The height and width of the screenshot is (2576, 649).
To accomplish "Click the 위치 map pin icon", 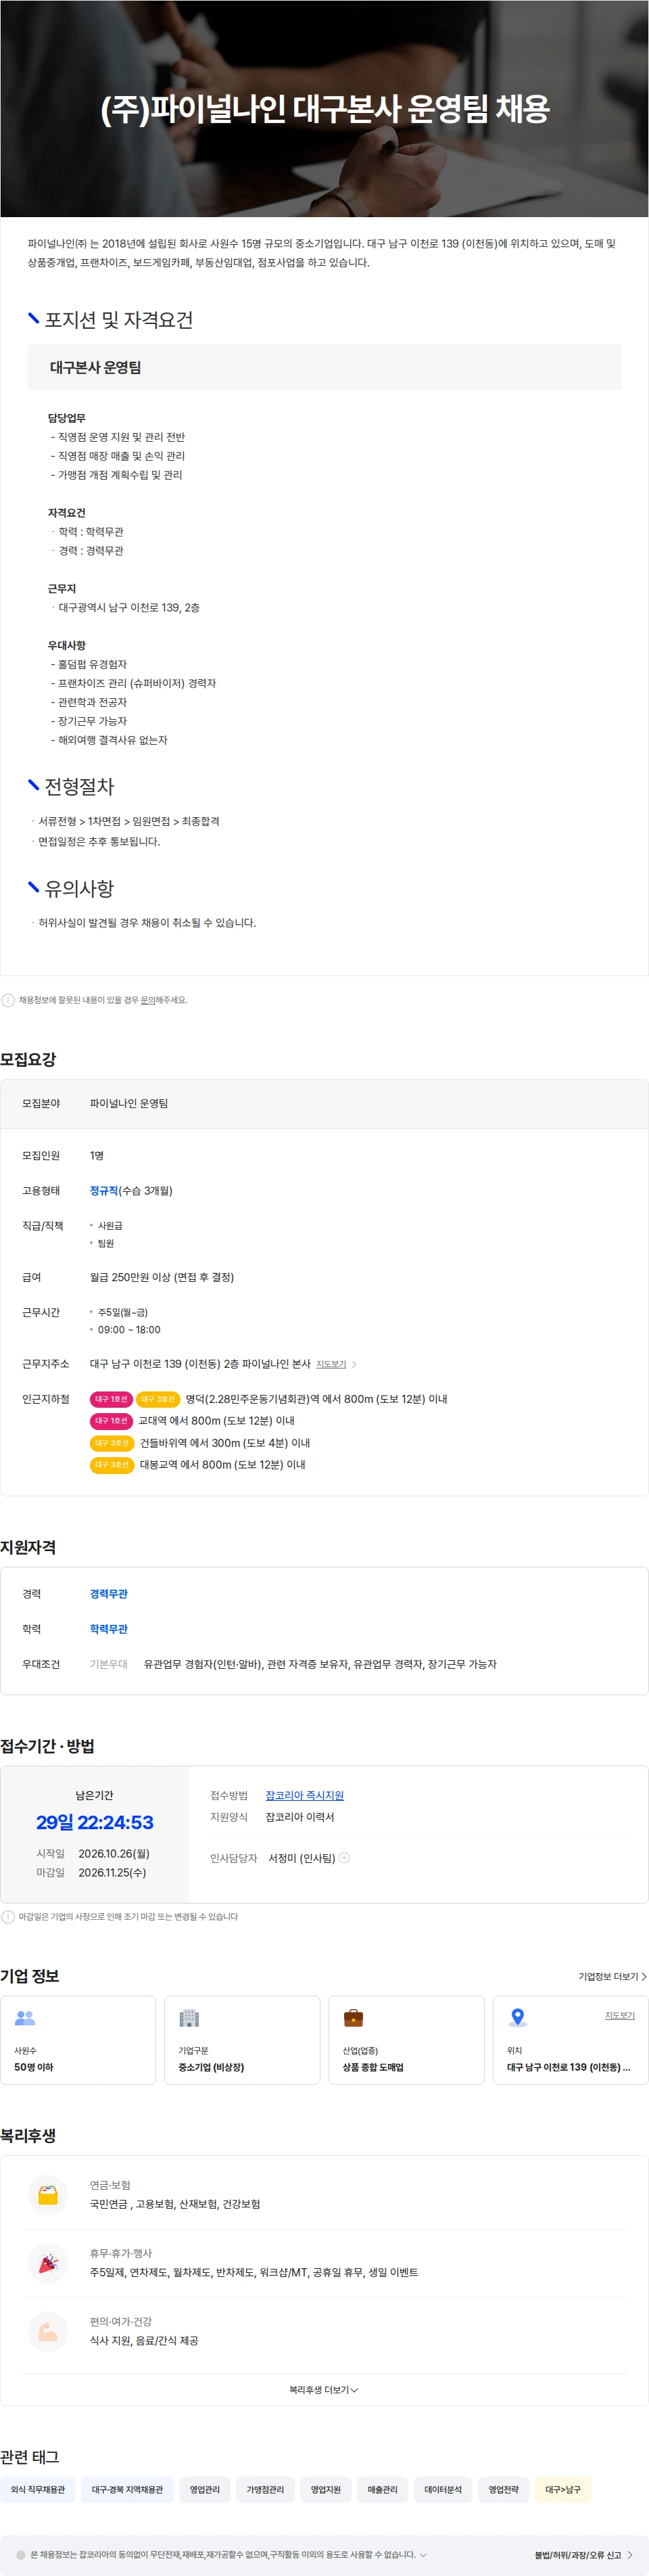I will pos(517,2018).
